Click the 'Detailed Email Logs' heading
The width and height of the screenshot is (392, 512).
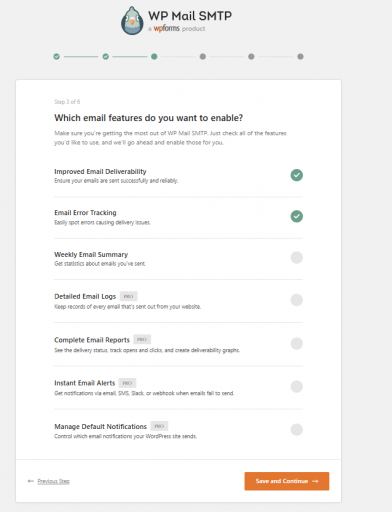tap(85, 296)
